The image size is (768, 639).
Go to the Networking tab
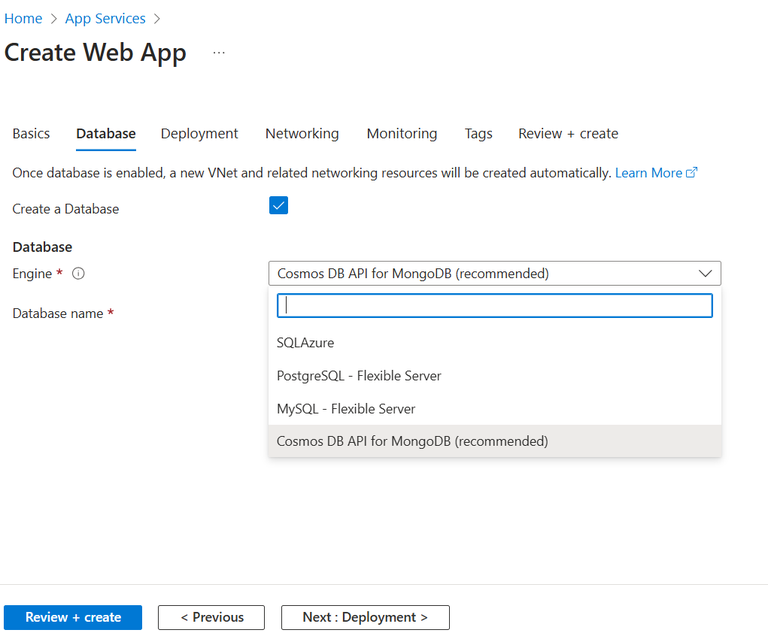point(302,133)
